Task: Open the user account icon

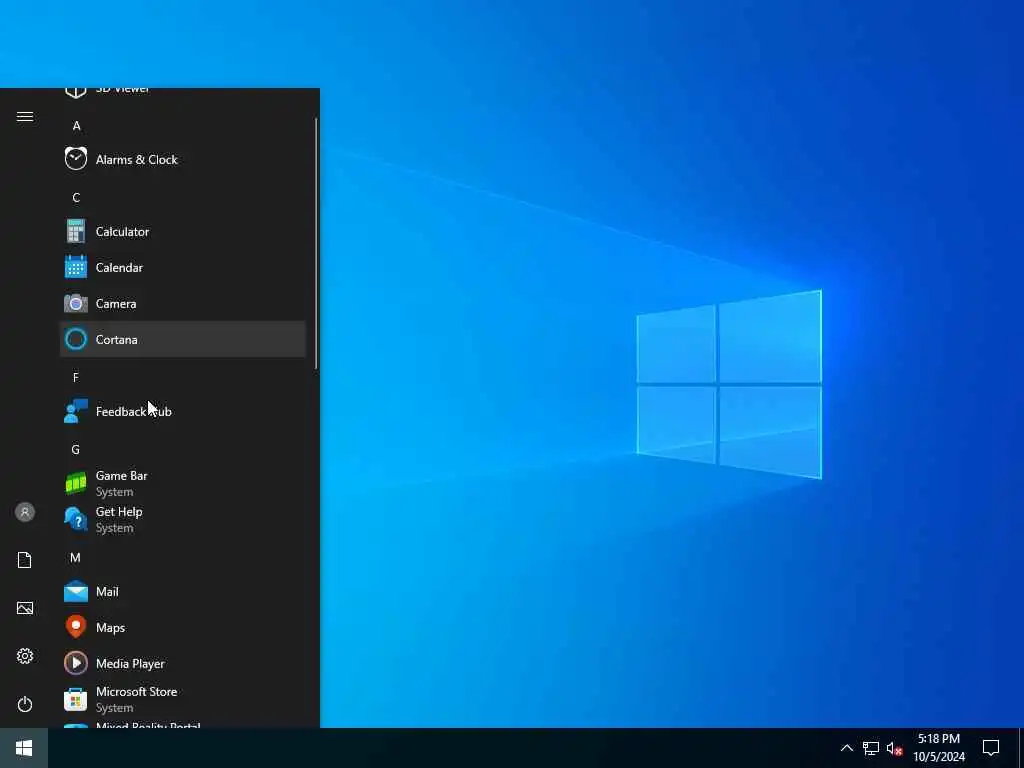Action: [25, 512]
